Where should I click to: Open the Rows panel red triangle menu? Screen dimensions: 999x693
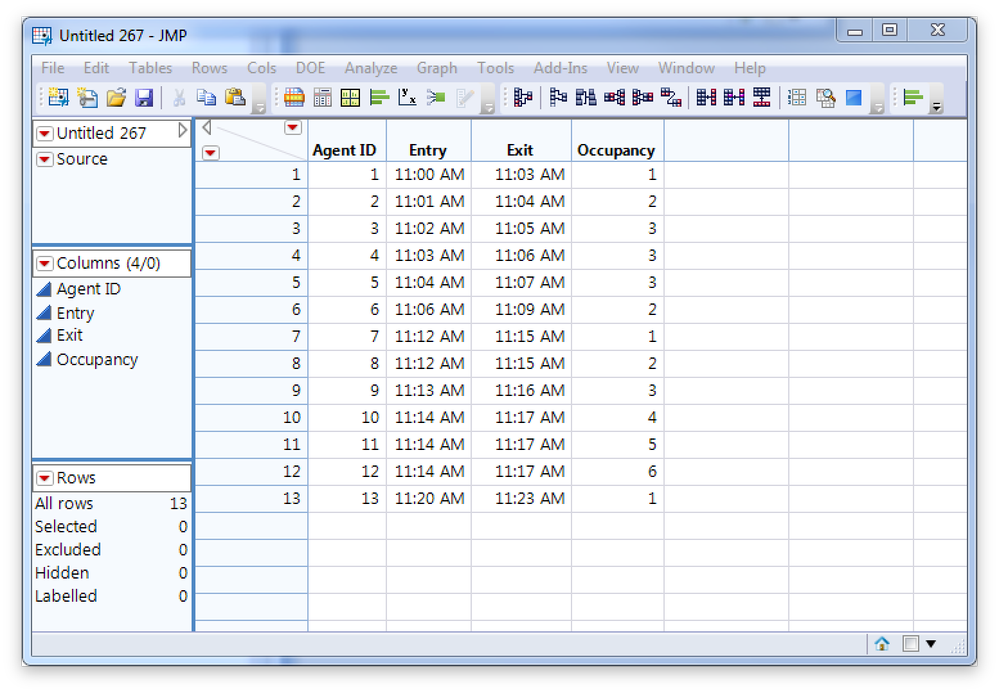tap(45, 478)
